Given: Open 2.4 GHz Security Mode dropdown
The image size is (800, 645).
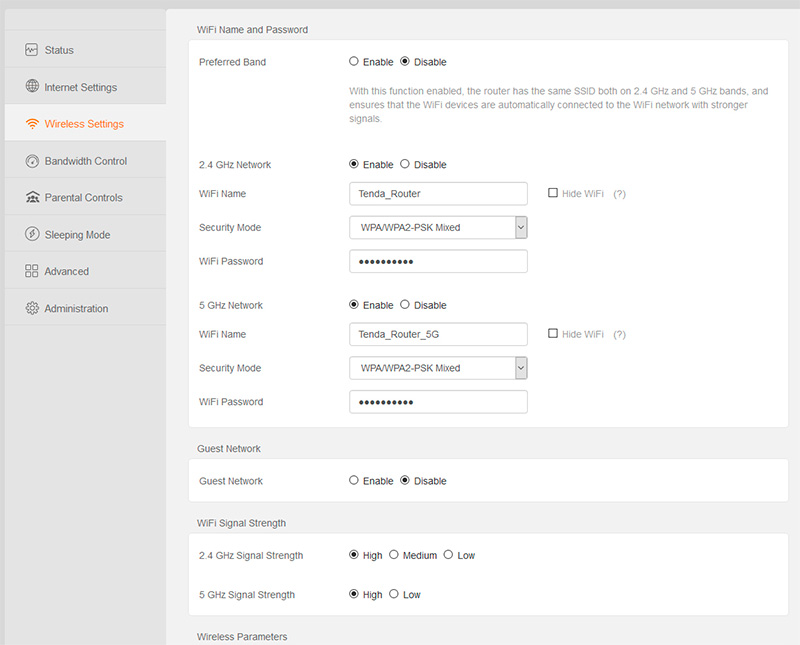Looking at the screenshot, I should [438, 228].
